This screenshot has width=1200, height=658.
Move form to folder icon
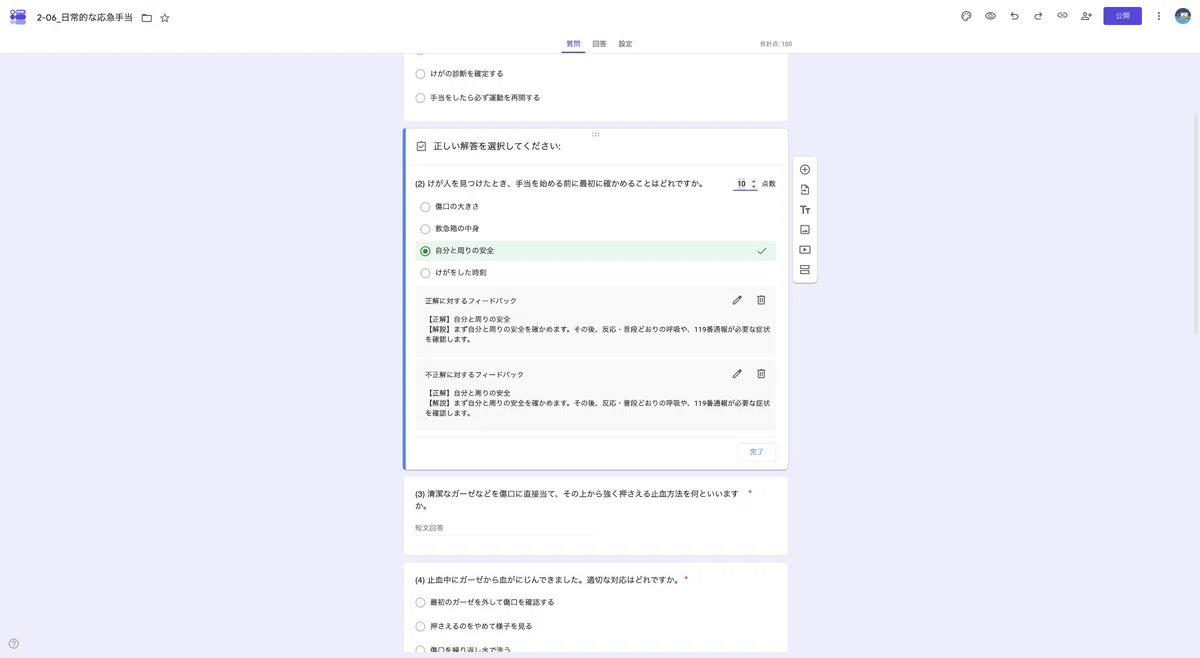pos(147,18)
